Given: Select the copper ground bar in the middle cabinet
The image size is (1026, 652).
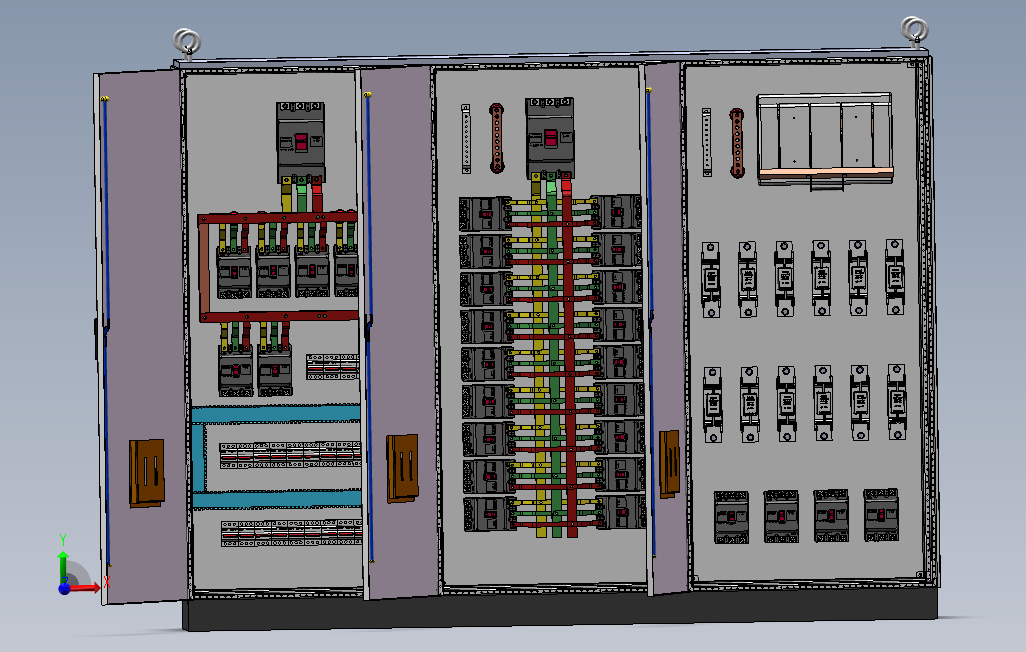Looking at the screenshot, I should pos(497,138).
